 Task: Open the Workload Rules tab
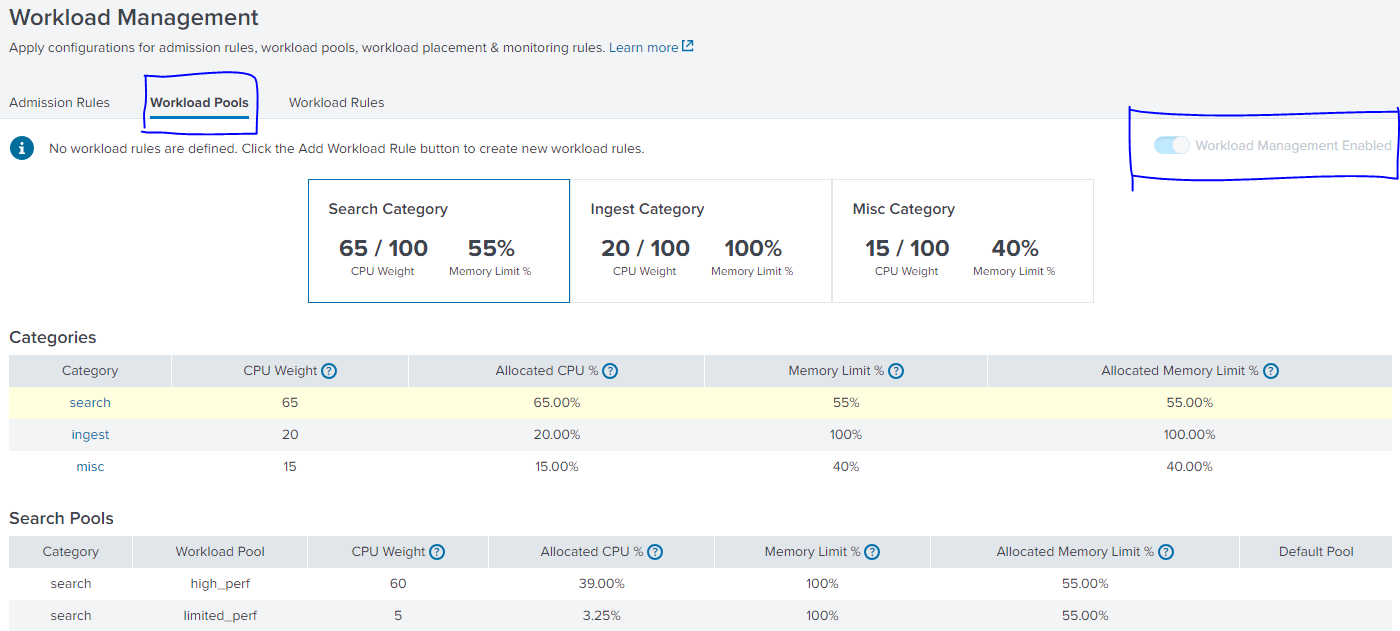(x=336, y=103)
